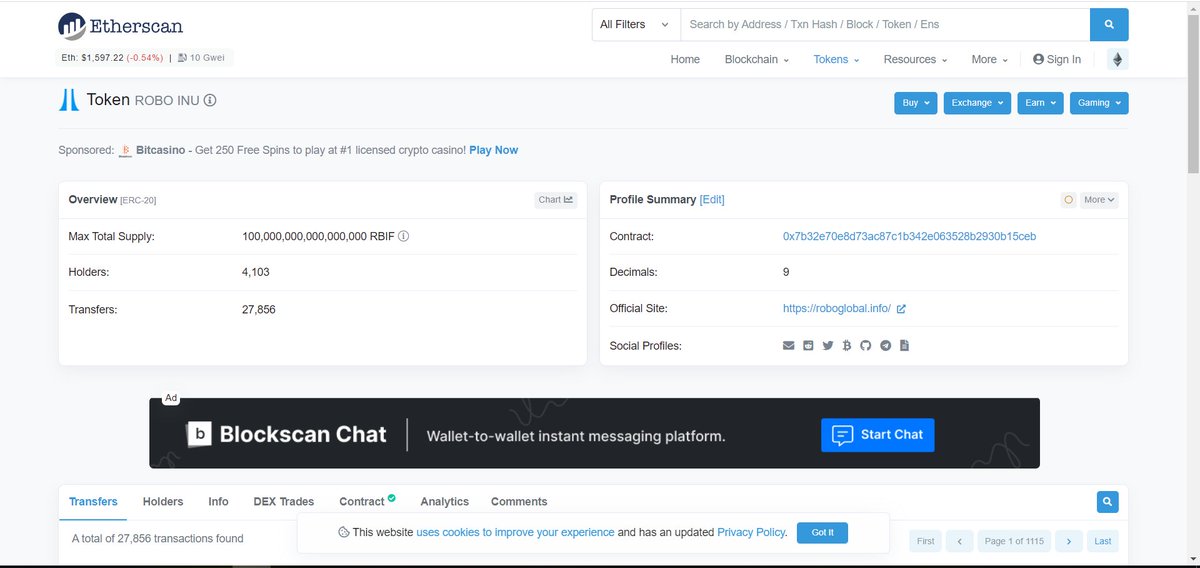Screen dimensions: 1200x568
Task: Go to next page with right chevron
Action: [x=1069, y=541]
